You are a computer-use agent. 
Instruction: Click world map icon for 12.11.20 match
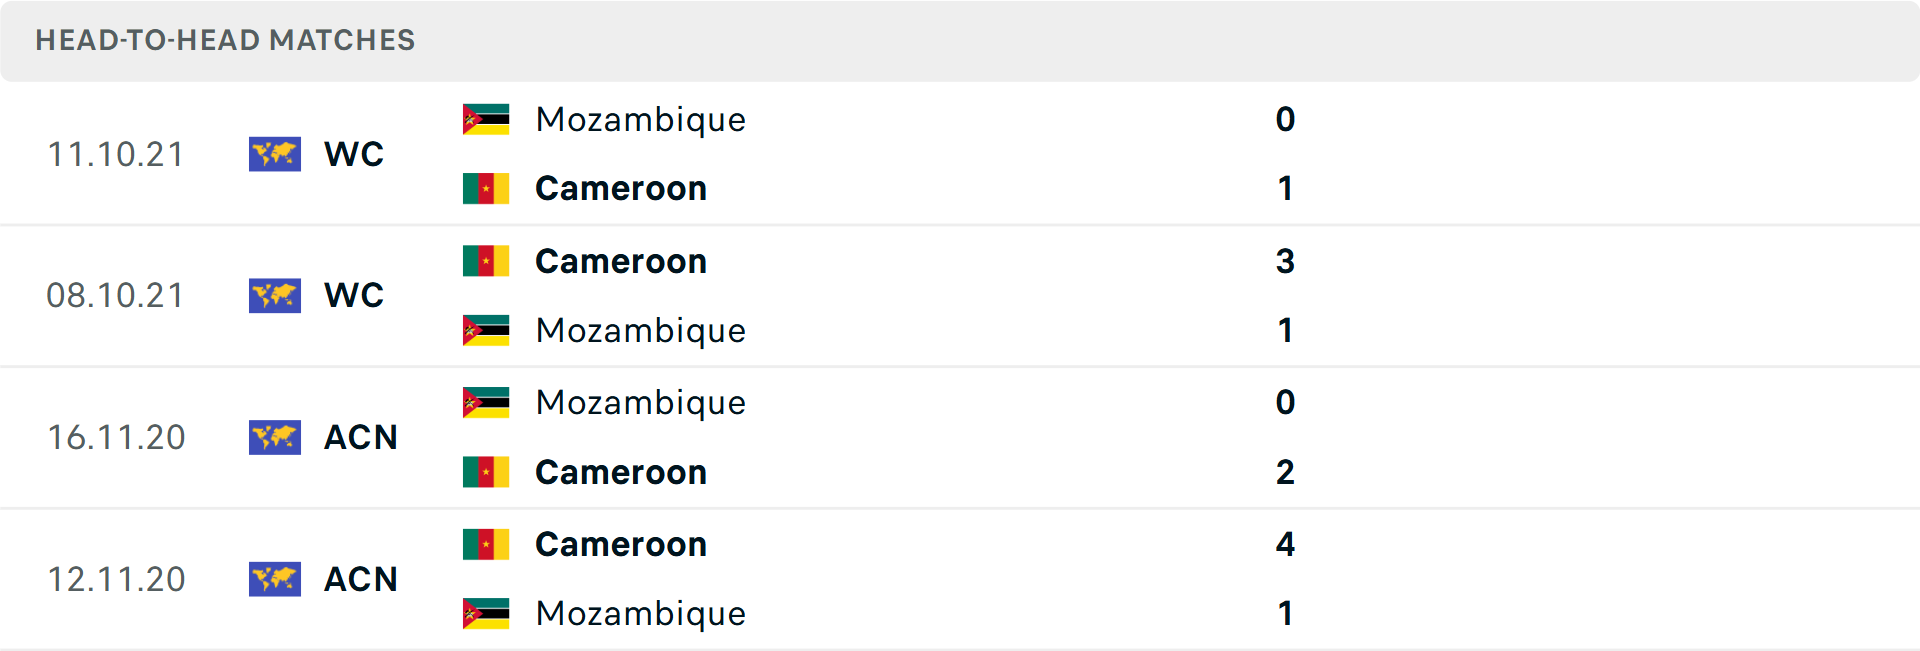(x=275, y=579)
